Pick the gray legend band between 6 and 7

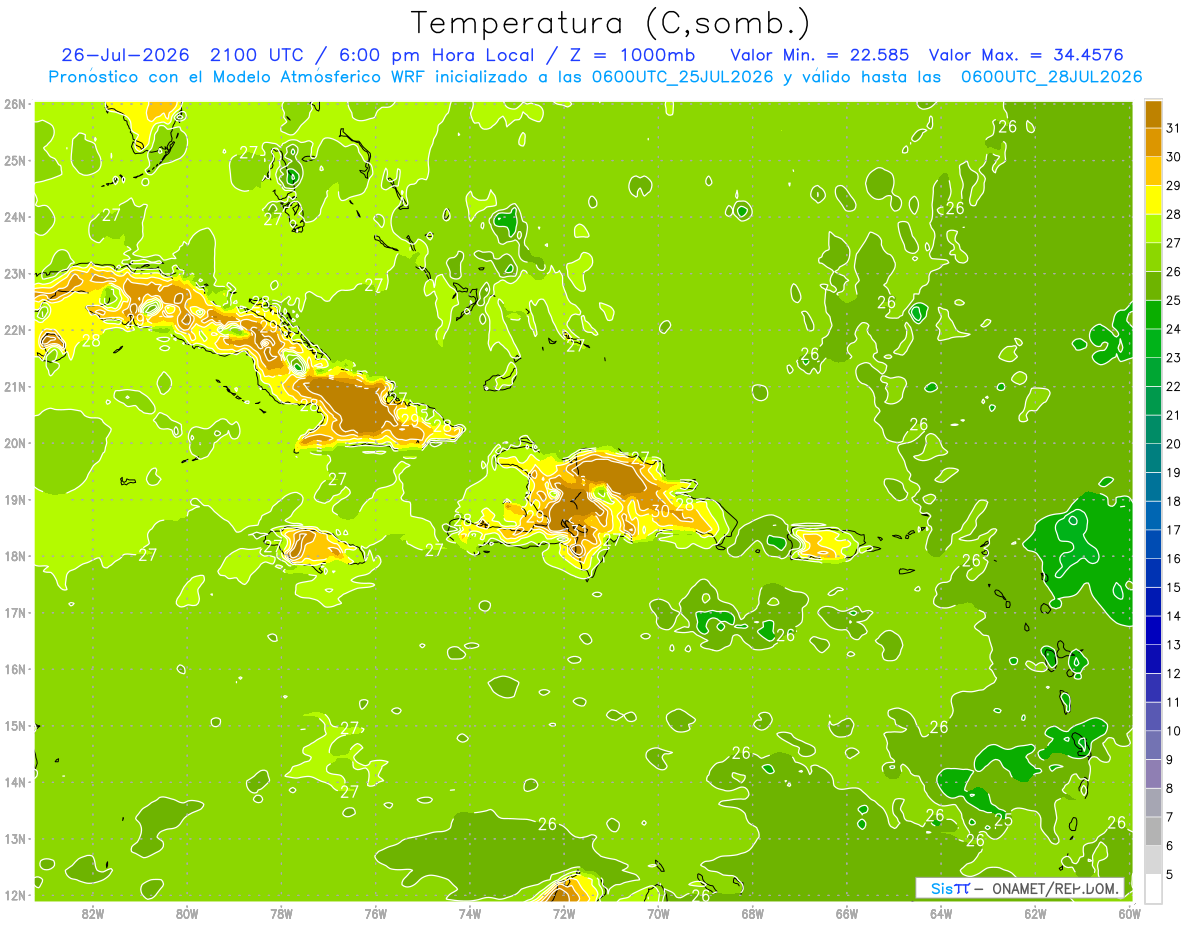coord(1152,830)
